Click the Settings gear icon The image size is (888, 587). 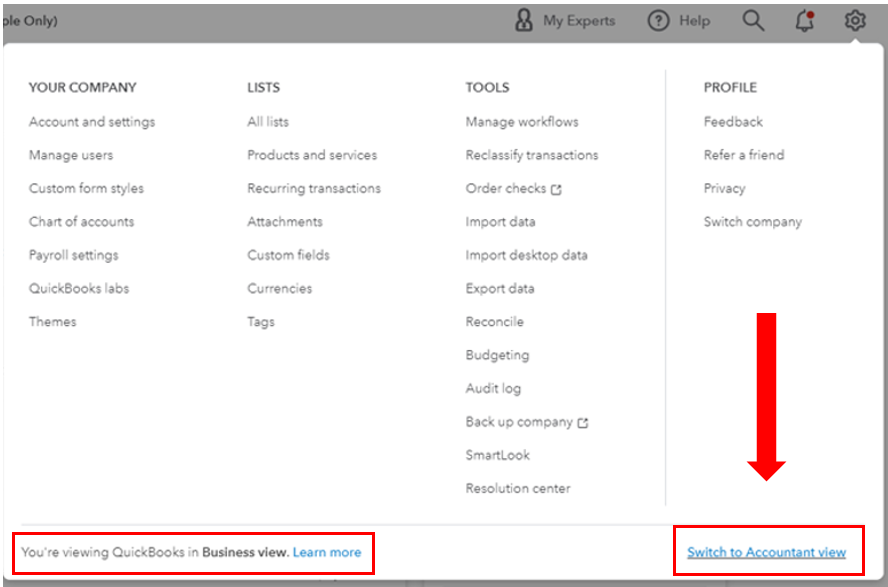(855, 21)
